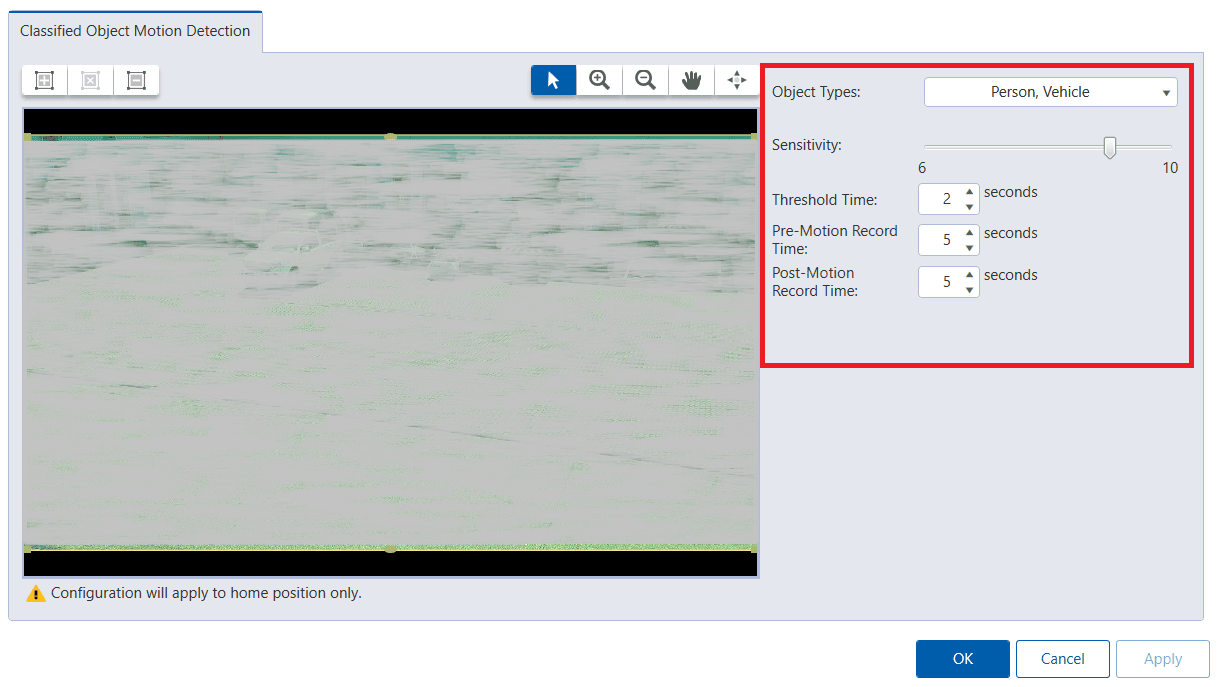Dismiss the dialog via Cancel
The width and height of the screenshot is (1217, 687).
click(1062, 658)
